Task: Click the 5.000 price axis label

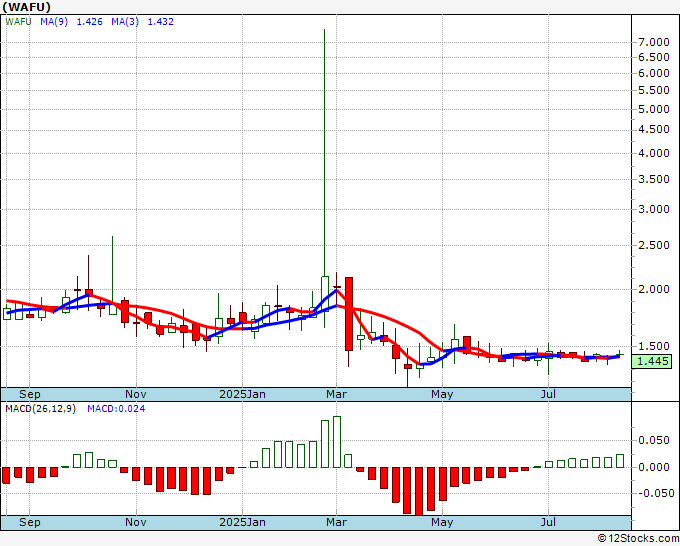Action: 654,109
